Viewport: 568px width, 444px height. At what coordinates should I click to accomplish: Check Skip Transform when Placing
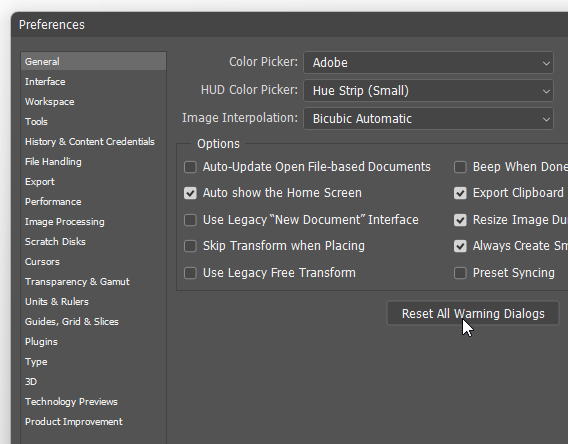tap(190, 246)
